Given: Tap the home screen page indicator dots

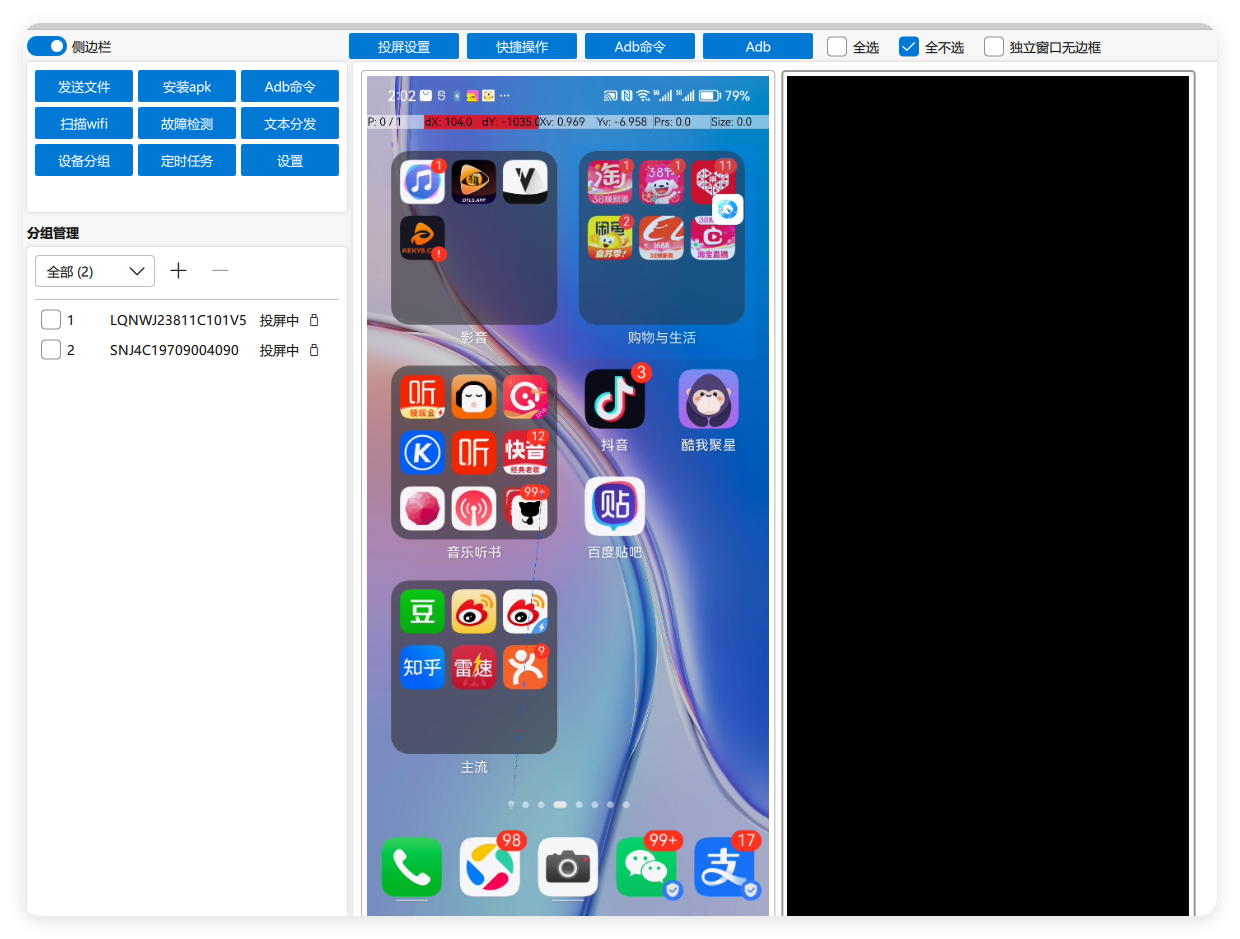Looking at the screenshot, I should click(568, 804).
